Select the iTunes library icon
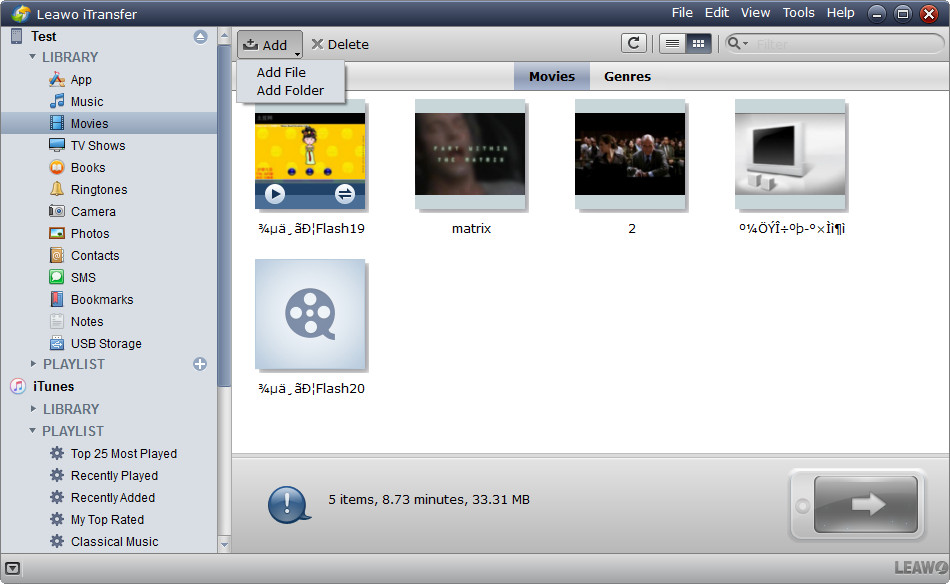This screenshot has height=584, width=950. 18,386
